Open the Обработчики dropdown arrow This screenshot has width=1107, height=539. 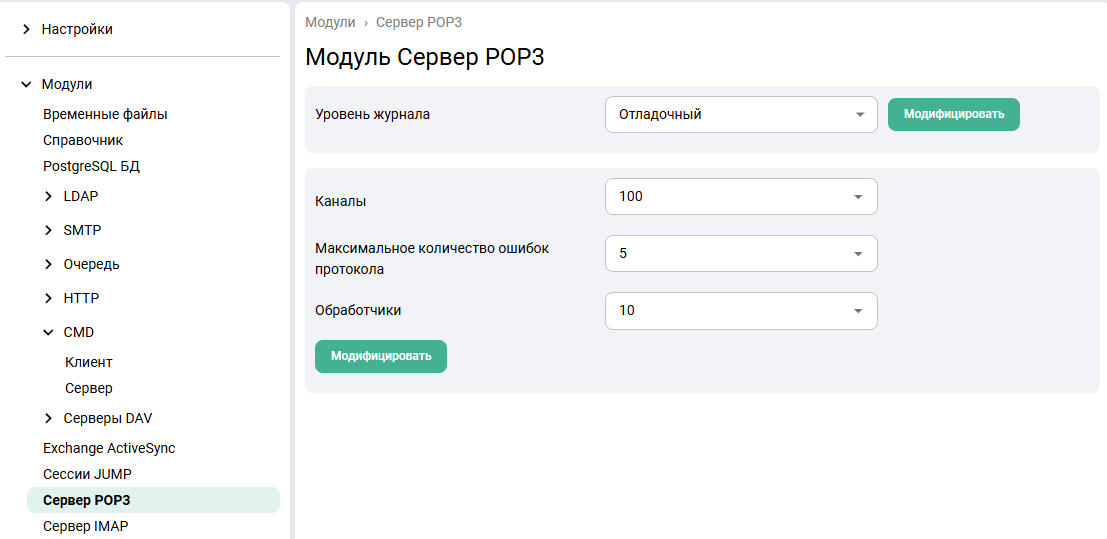click(857, 311)
